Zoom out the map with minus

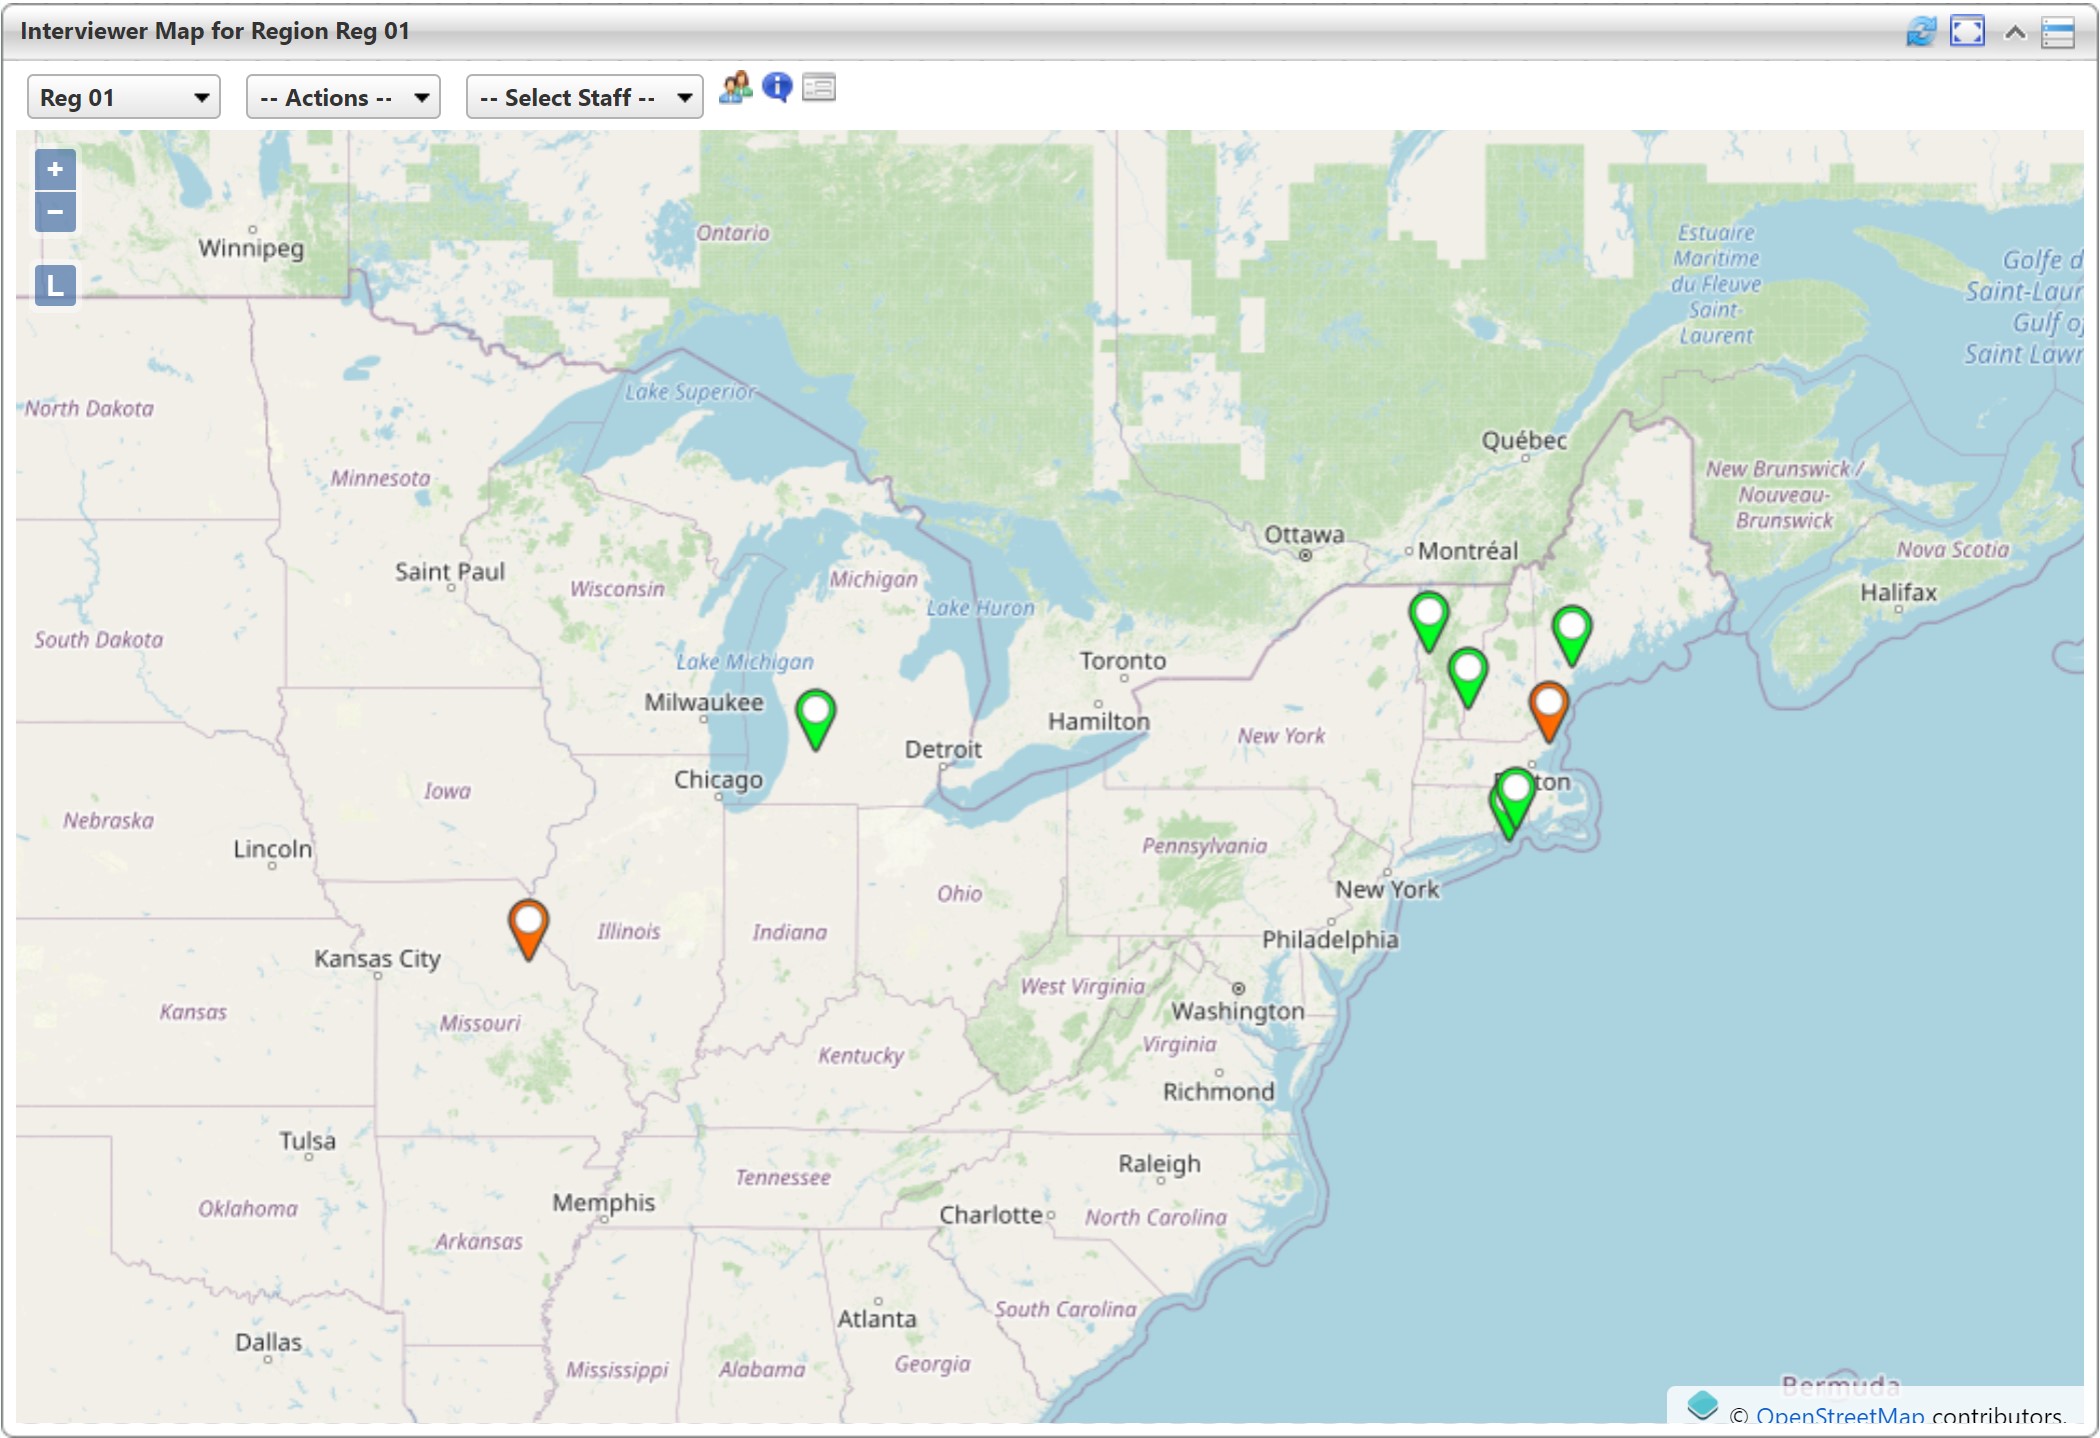56,212
